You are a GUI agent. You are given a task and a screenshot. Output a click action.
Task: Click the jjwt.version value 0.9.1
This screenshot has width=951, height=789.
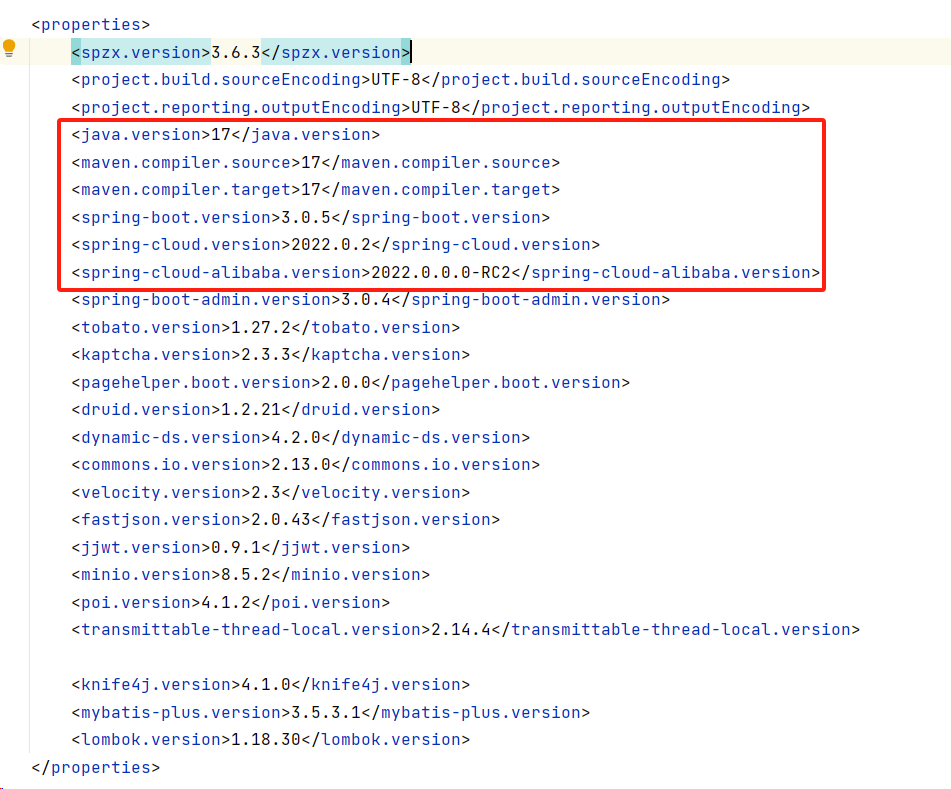click(236, 547)
